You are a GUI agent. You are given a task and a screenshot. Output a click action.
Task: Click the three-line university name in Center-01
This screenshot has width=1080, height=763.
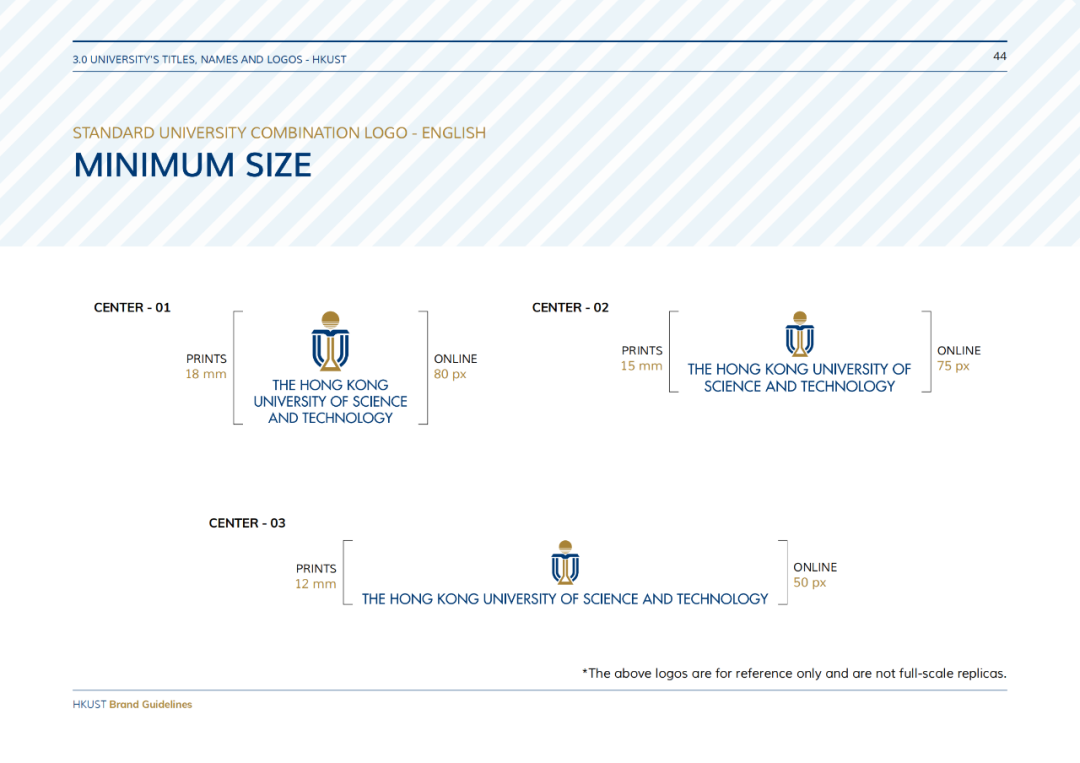click(x=331, y=401)
